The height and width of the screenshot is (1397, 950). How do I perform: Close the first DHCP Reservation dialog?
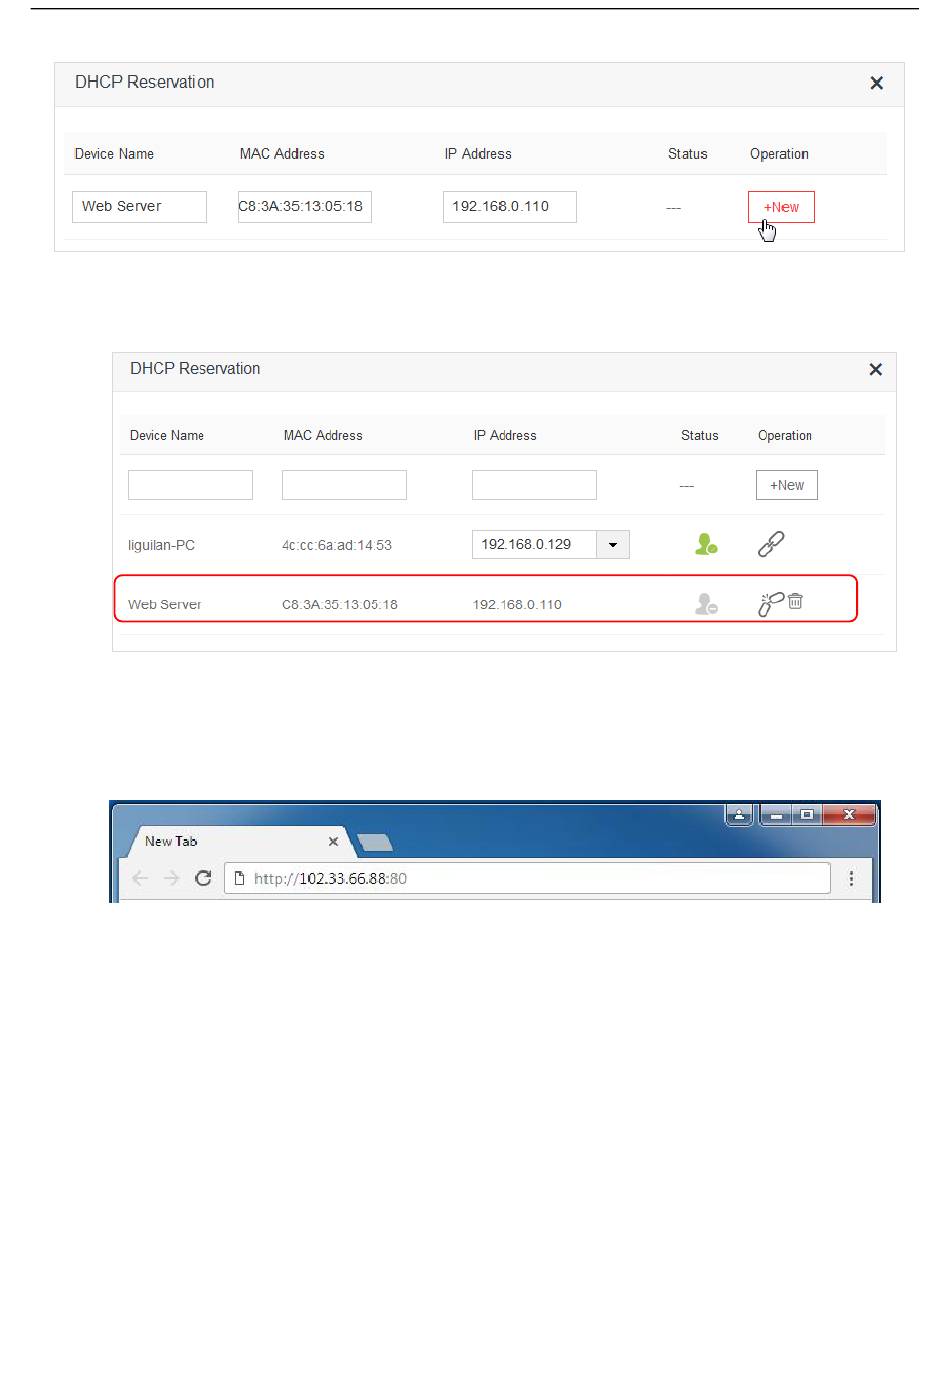(877, 83)
